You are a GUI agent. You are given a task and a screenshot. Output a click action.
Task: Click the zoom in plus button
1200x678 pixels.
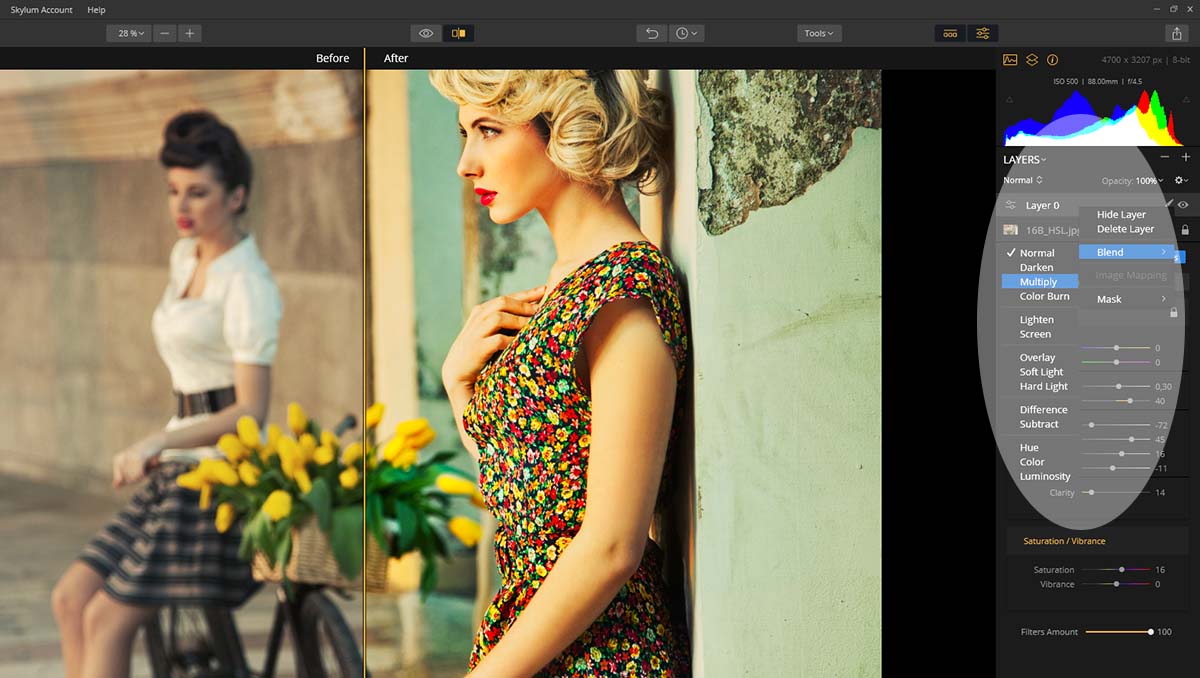click(189, 33)
